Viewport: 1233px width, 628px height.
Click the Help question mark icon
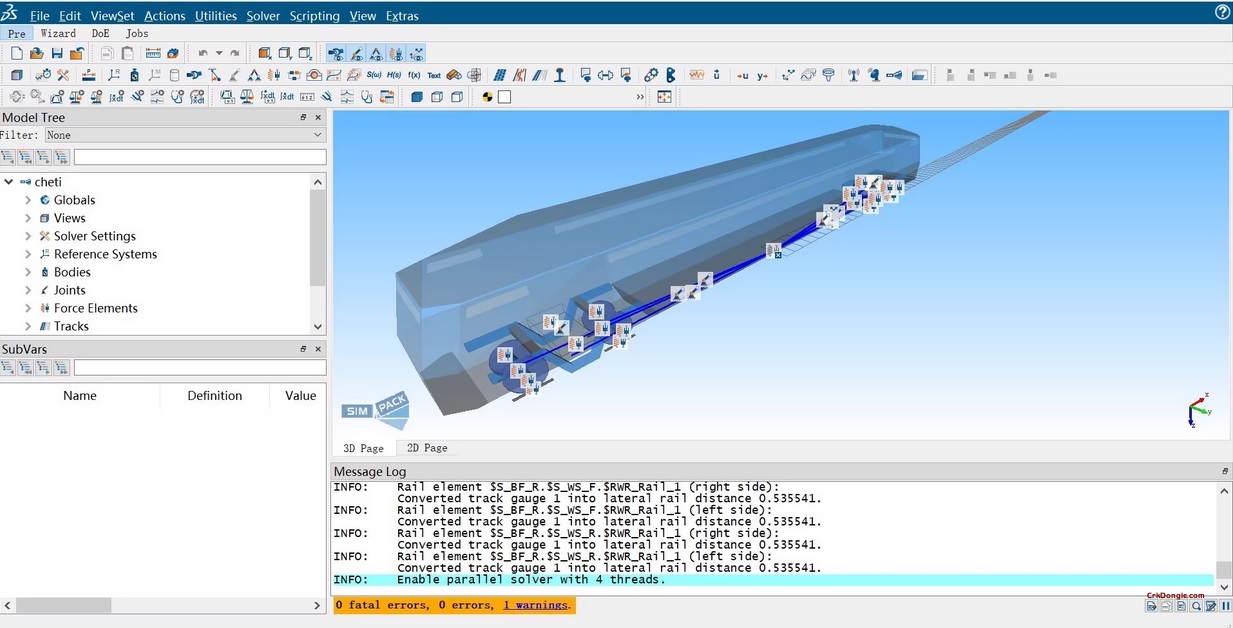click(x=1222, y=12)
